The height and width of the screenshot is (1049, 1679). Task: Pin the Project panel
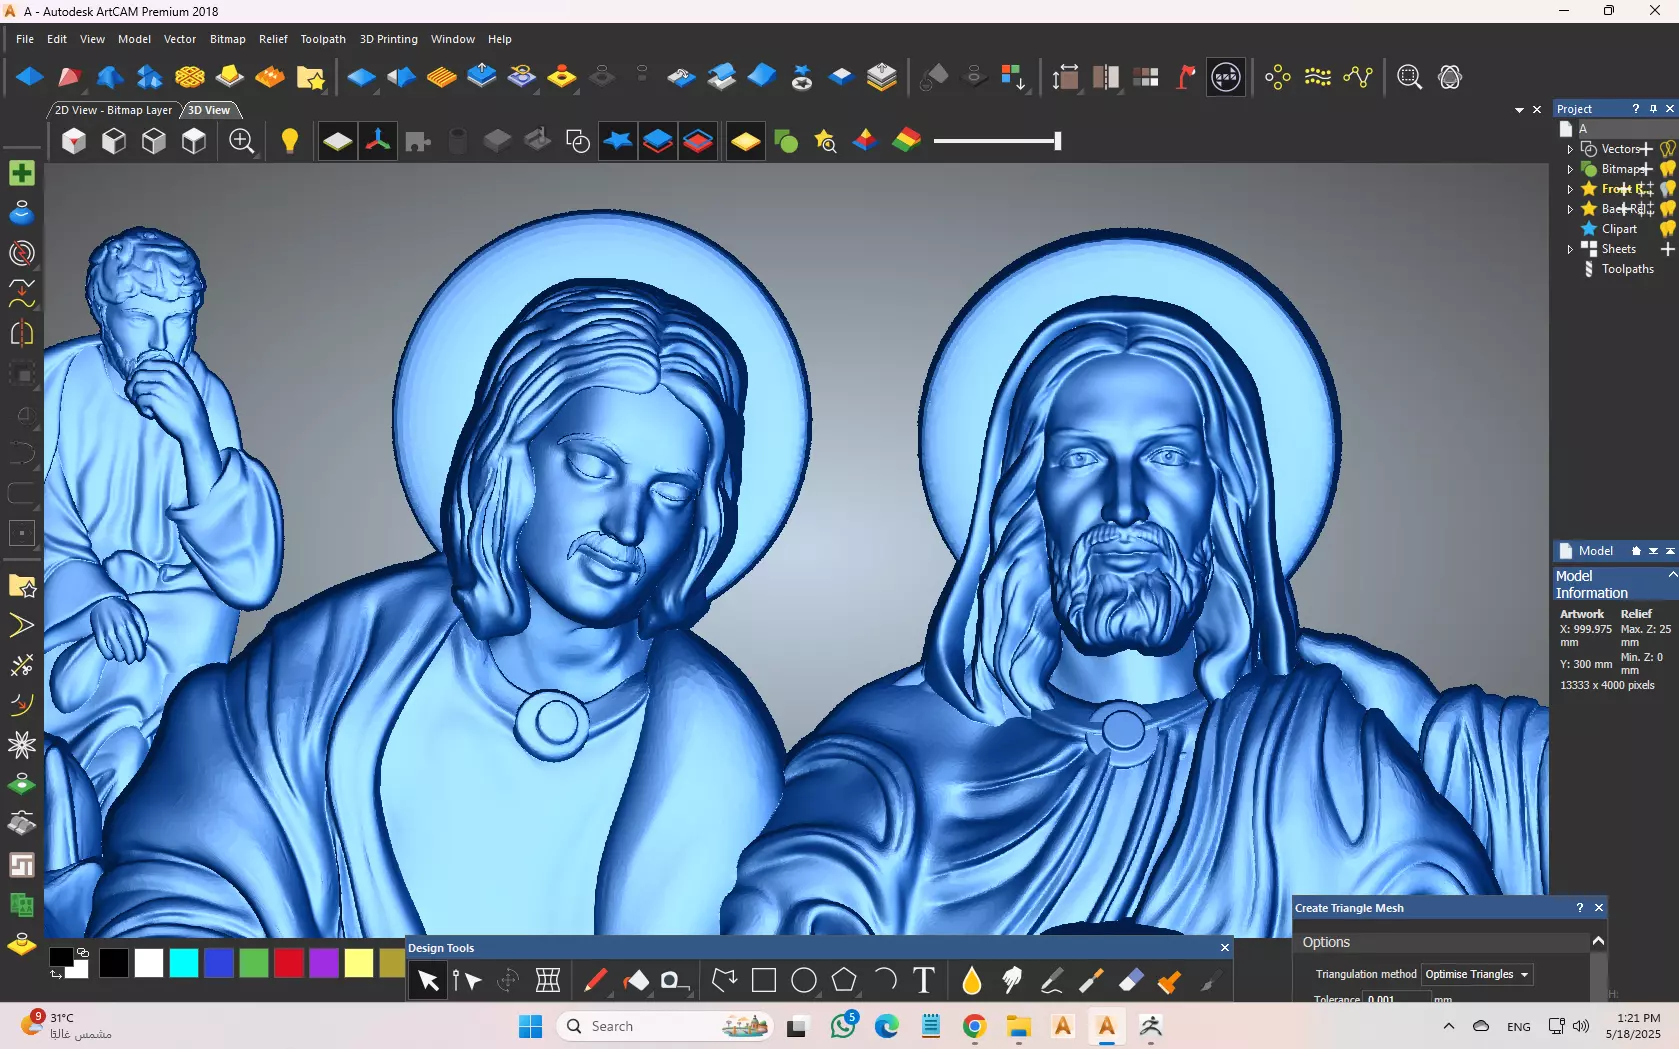pyautogui.click(x=1653, y=109)
